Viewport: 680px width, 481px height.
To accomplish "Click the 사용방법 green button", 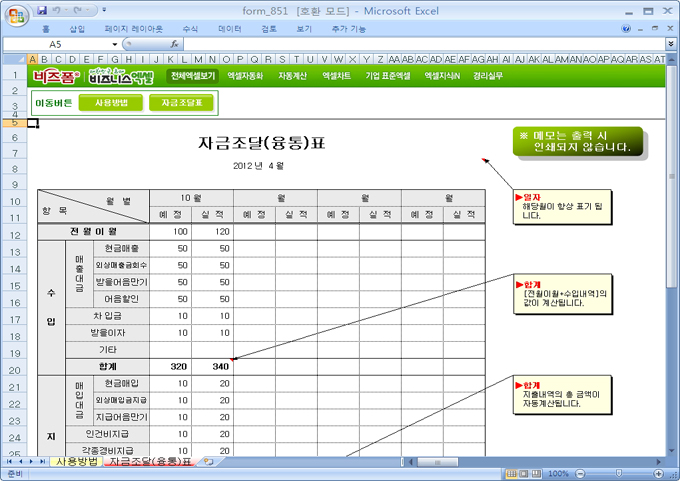I will pyautogui.click(x=111, y=103).
